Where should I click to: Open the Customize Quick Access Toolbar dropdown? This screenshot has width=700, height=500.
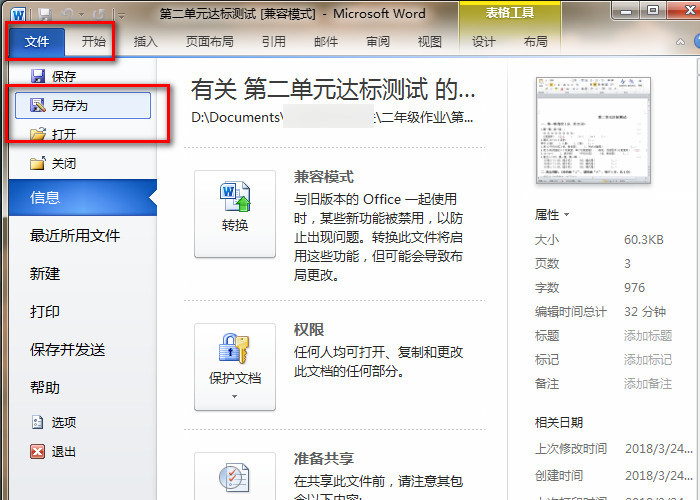click(121, 16)
